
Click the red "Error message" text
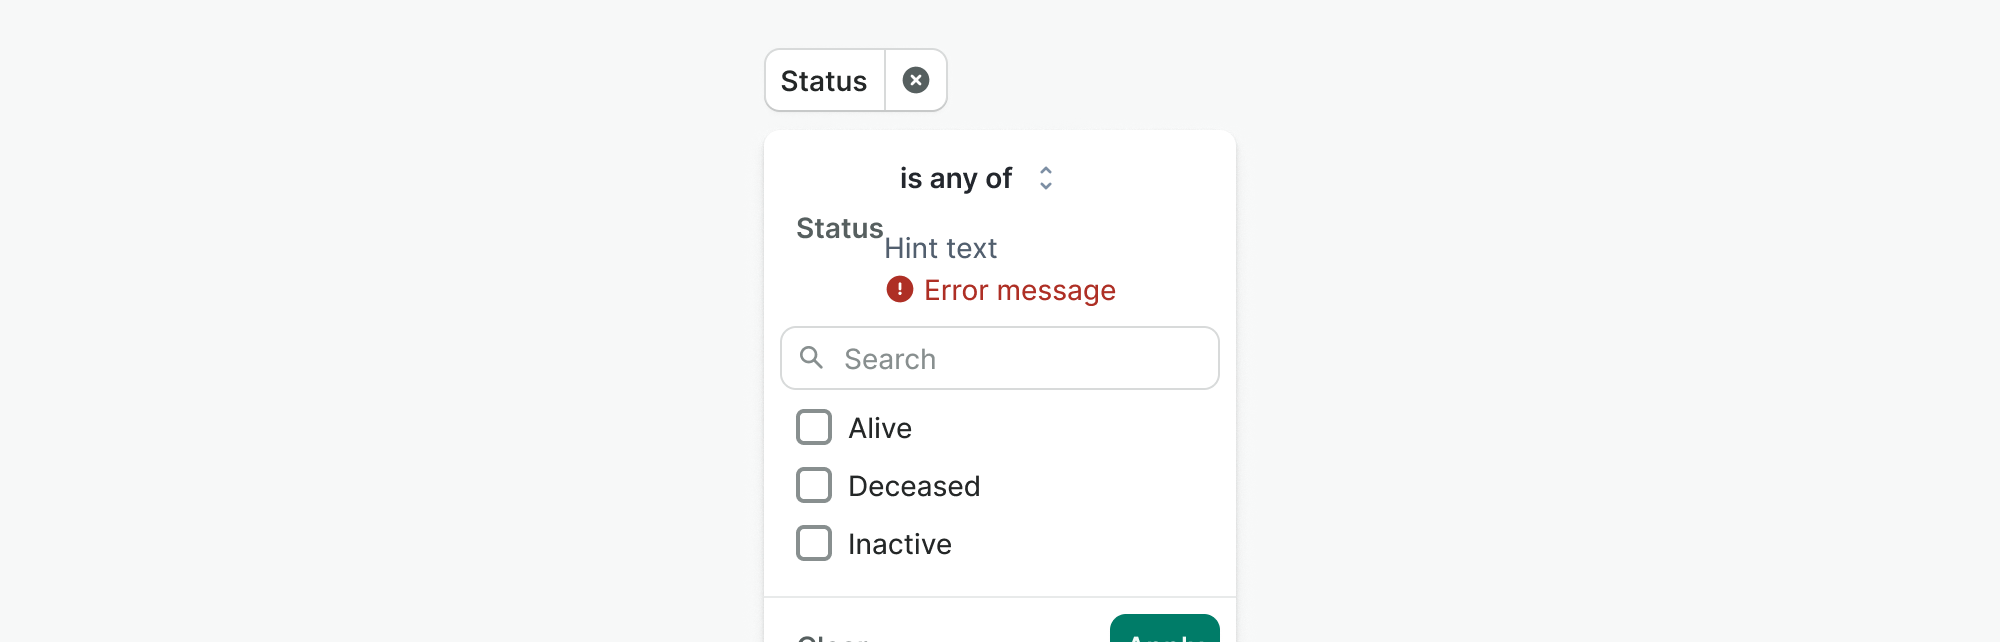coord(1019,290)
